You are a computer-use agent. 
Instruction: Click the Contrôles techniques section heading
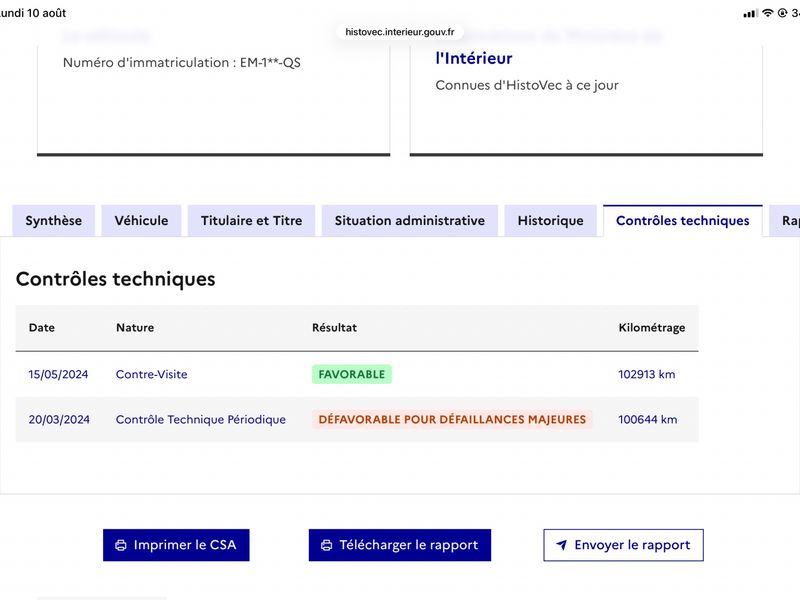[x=115, y=280]
